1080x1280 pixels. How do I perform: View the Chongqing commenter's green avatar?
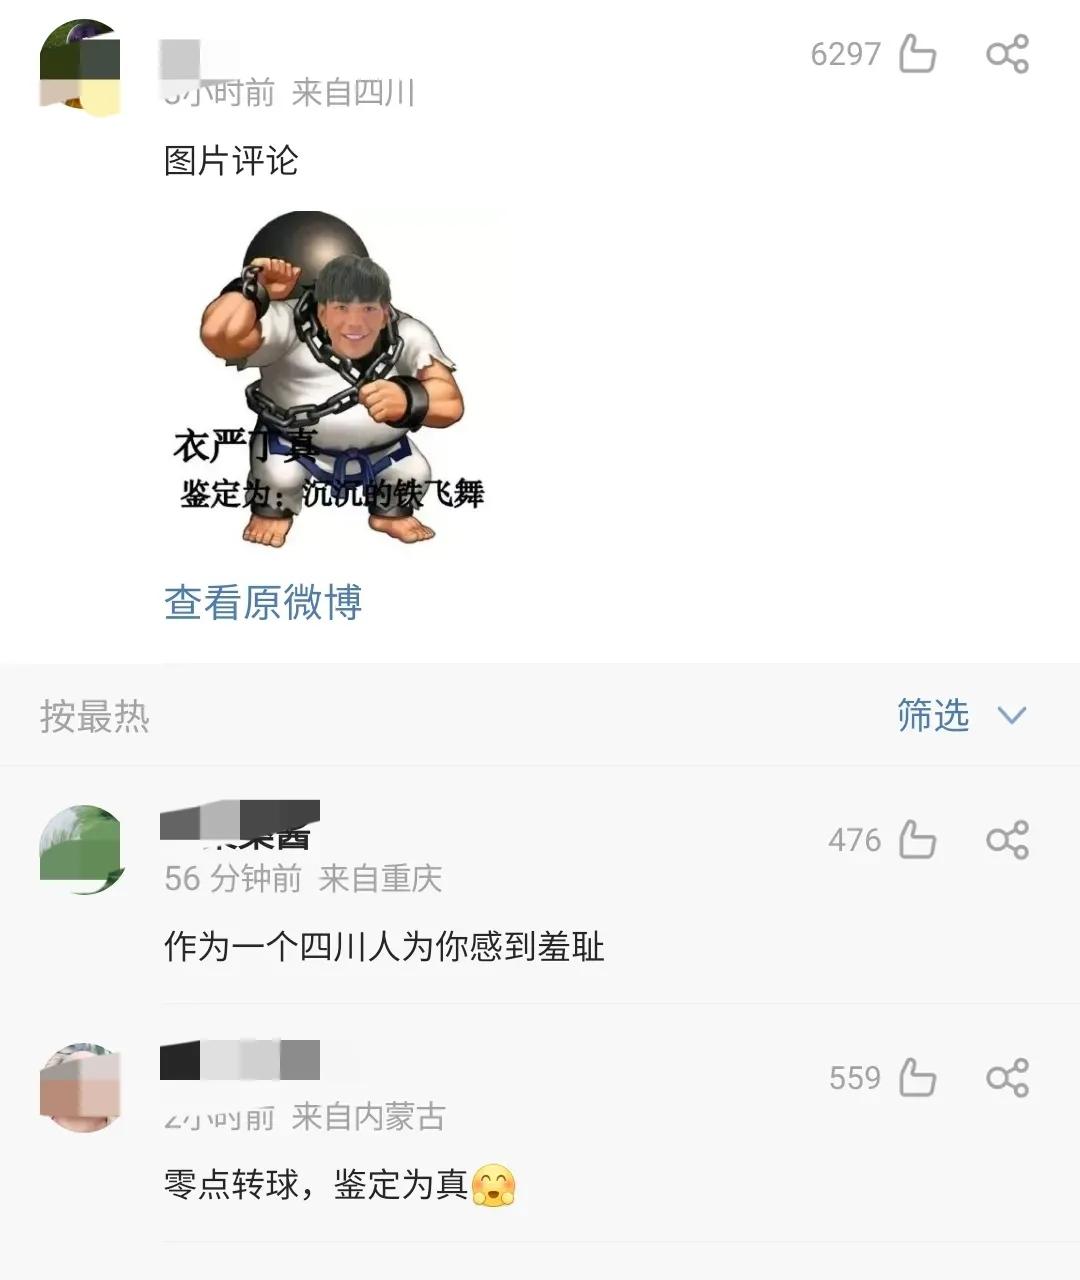(81, 849)
